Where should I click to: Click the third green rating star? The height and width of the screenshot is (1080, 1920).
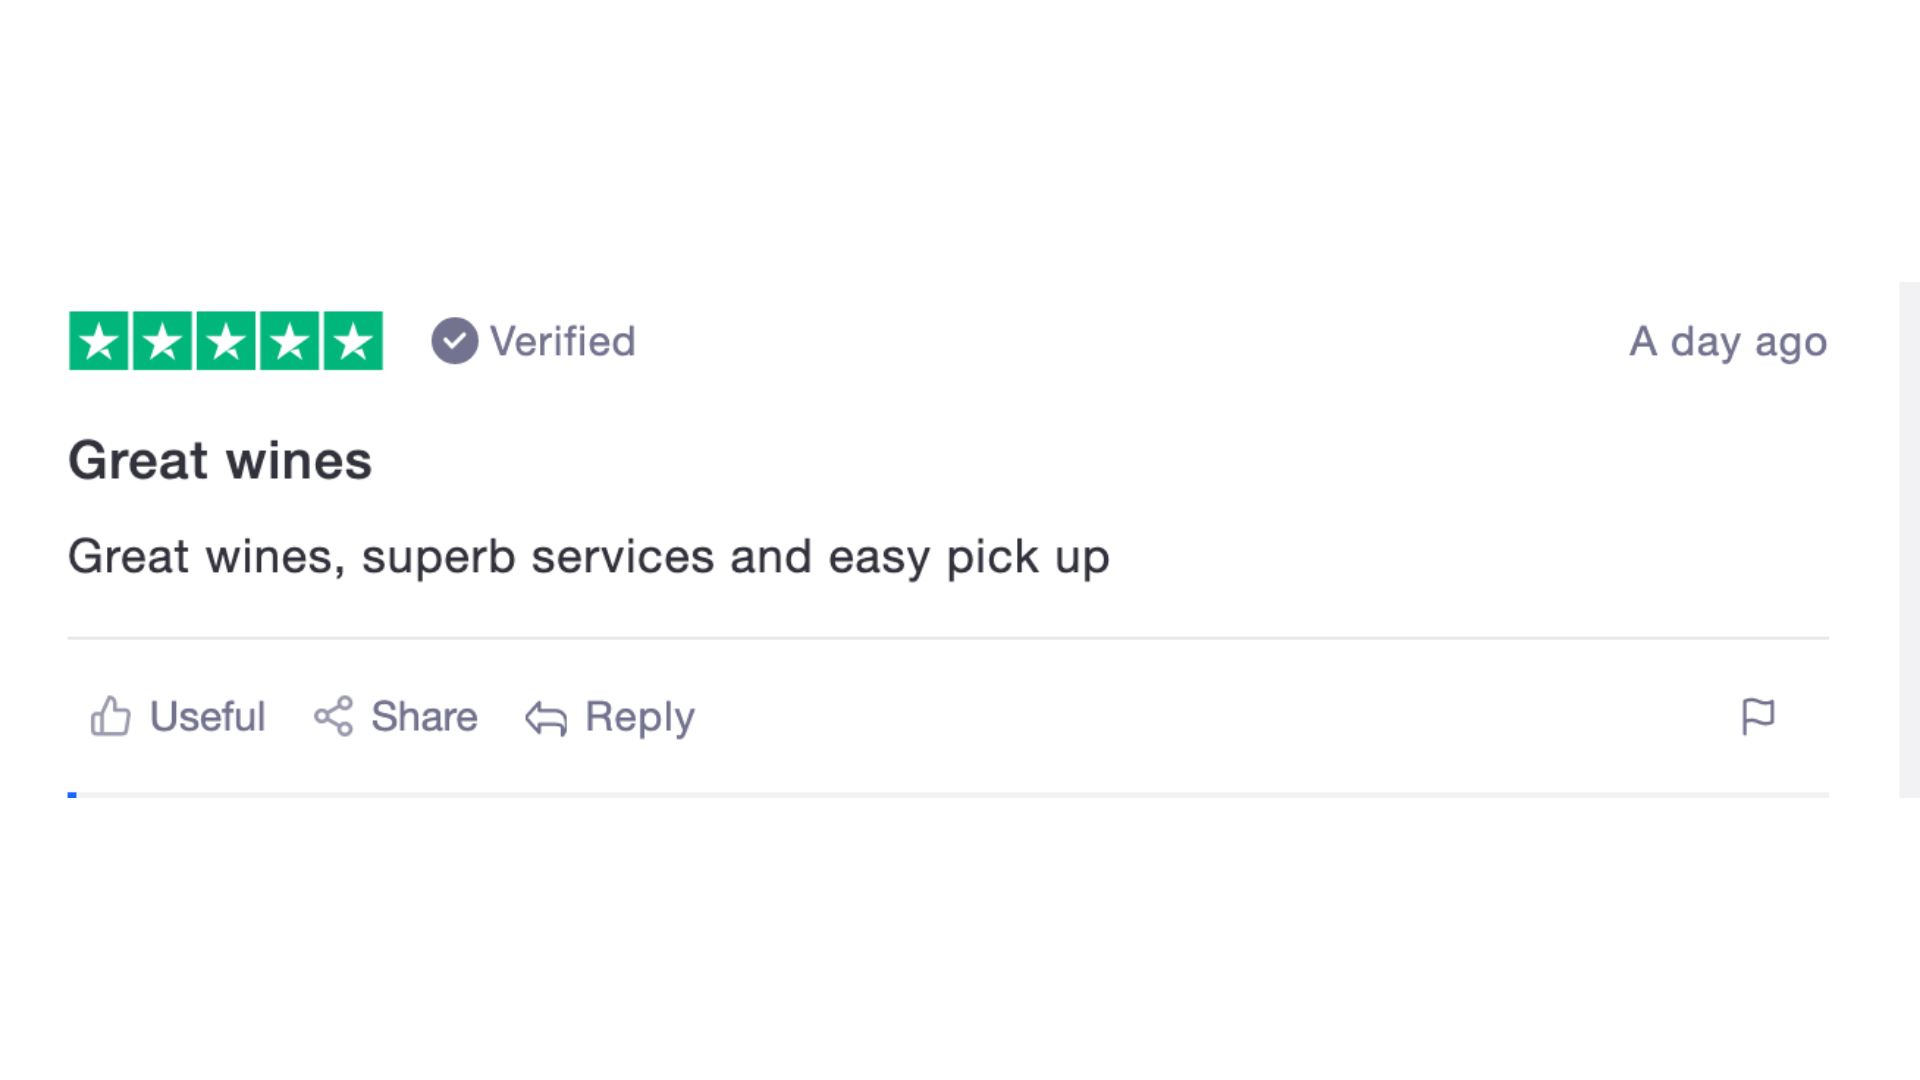tap(226, 341)
